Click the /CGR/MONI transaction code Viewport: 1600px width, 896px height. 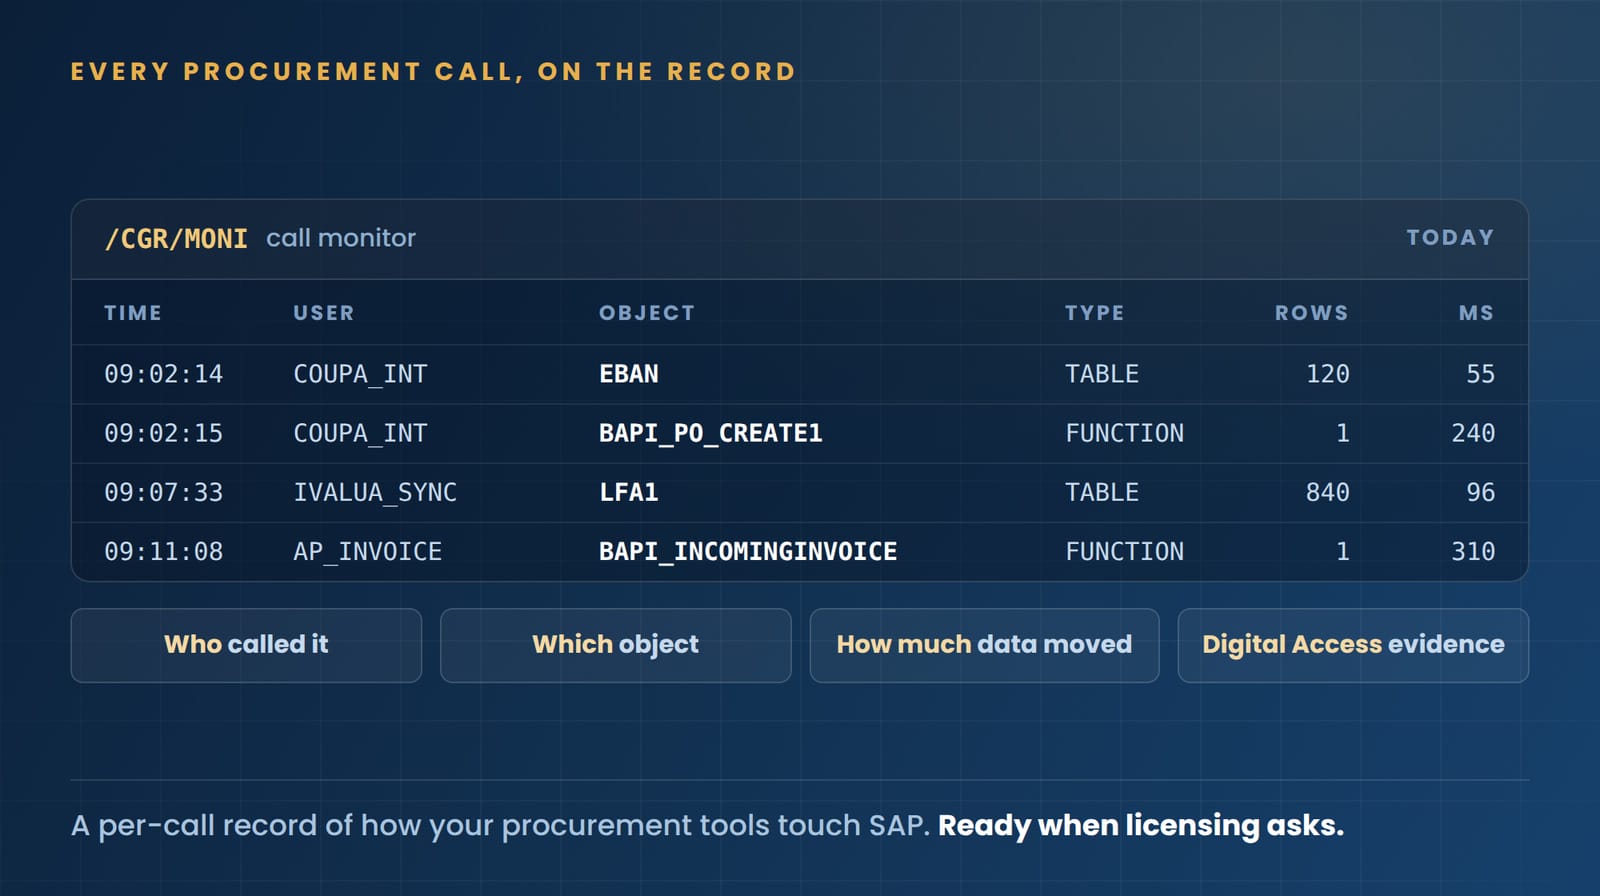176,239
